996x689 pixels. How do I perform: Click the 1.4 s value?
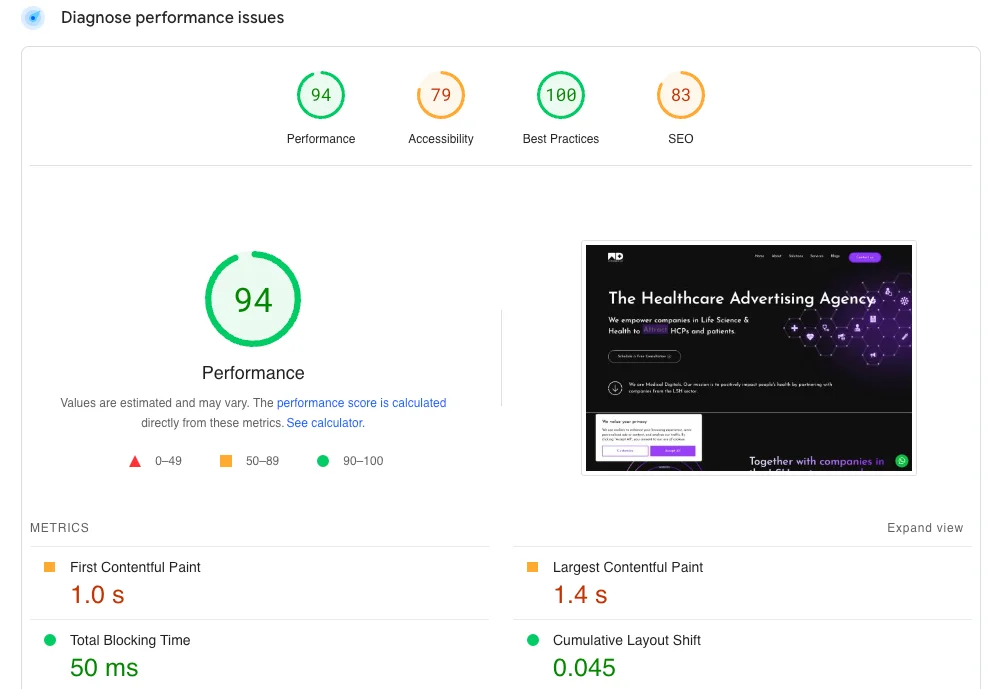click(x=580, y=595)
